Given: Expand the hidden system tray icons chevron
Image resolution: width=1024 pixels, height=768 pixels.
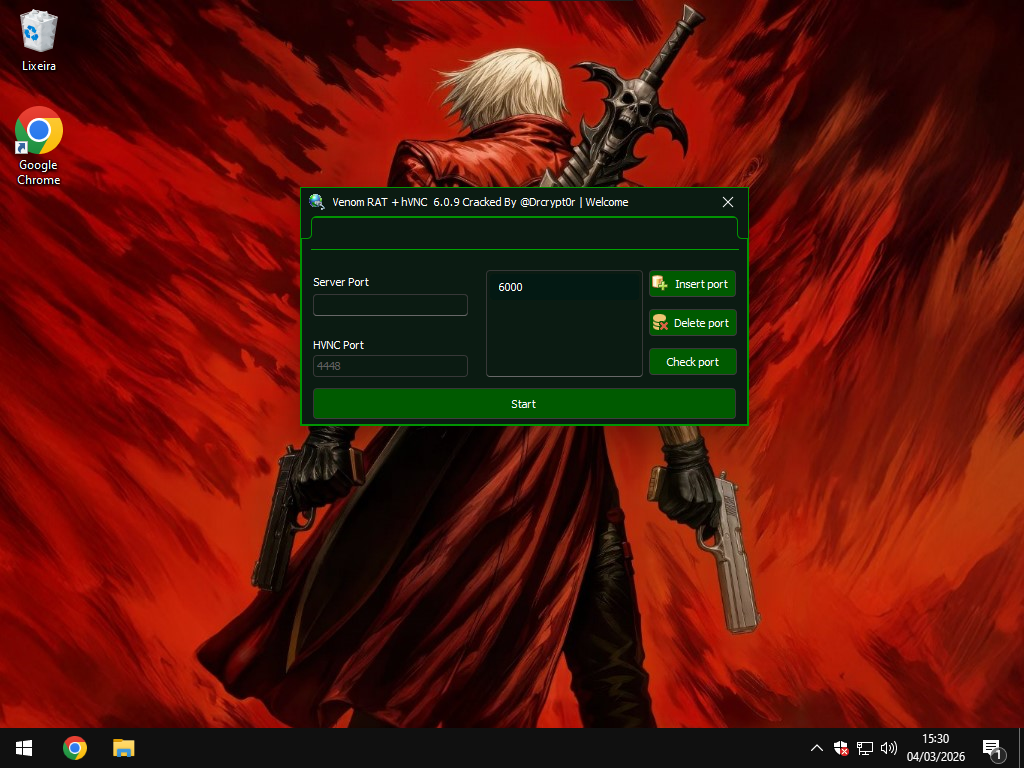Looking at the screenshot, I should (816, 748).
